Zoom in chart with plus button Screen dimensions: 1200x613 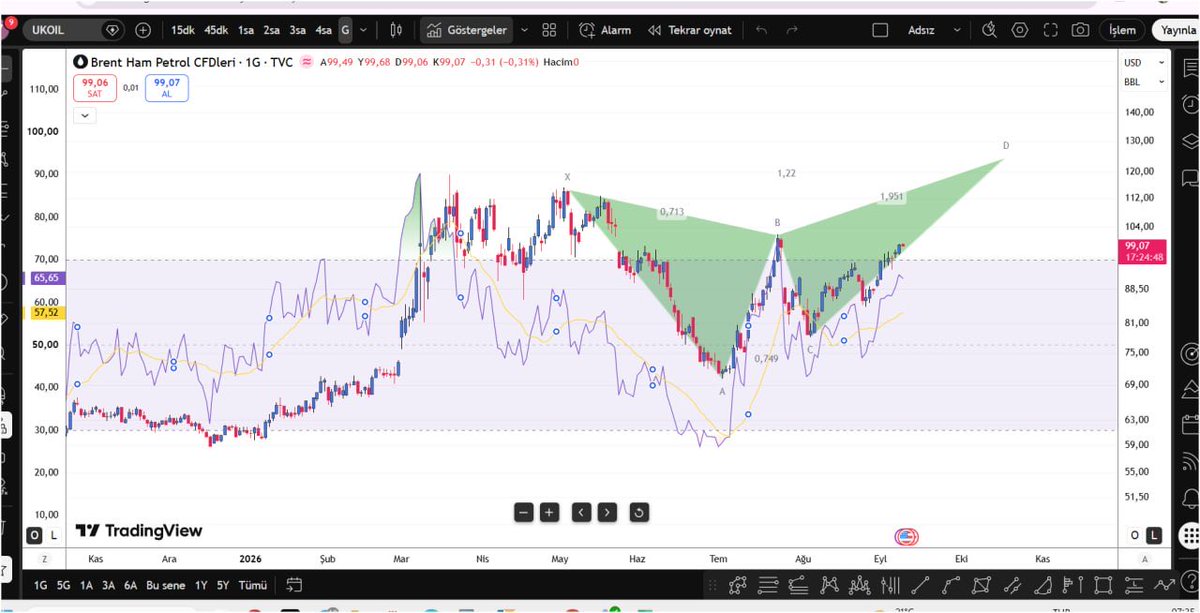[549, 513]
